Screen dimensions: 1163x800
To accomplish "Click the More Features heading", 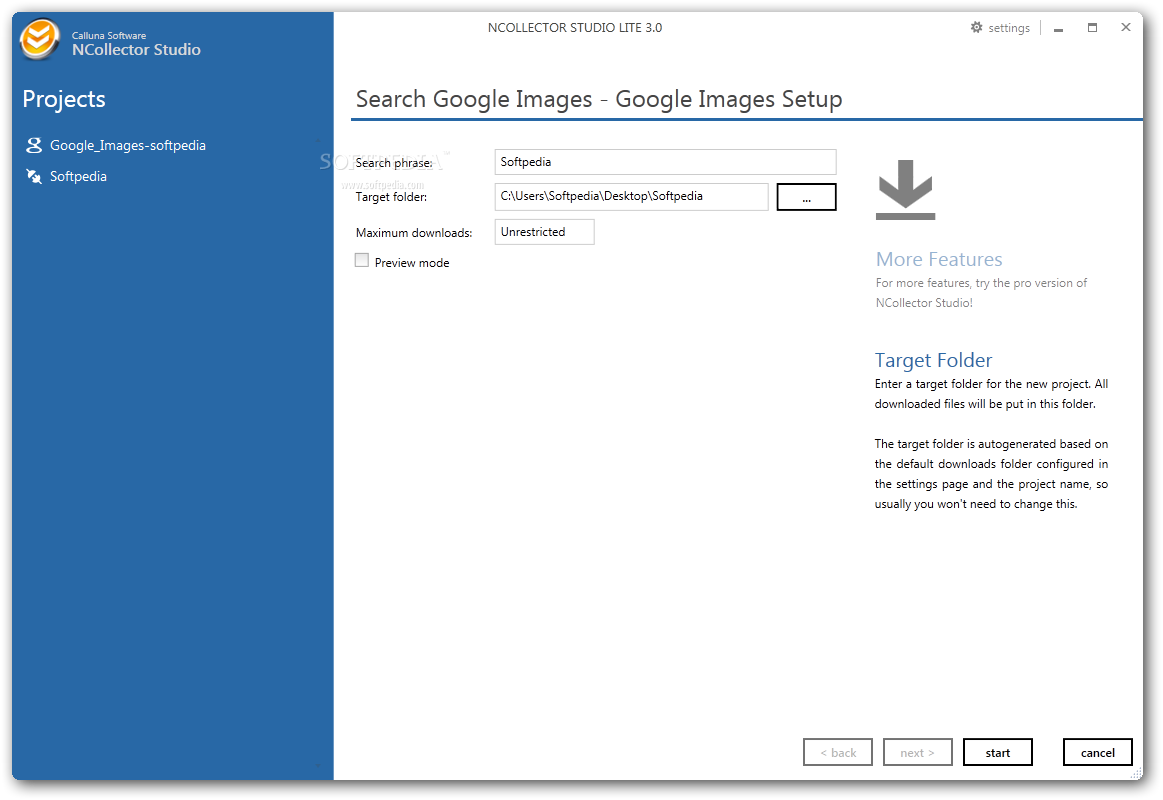I will point(939,259).
